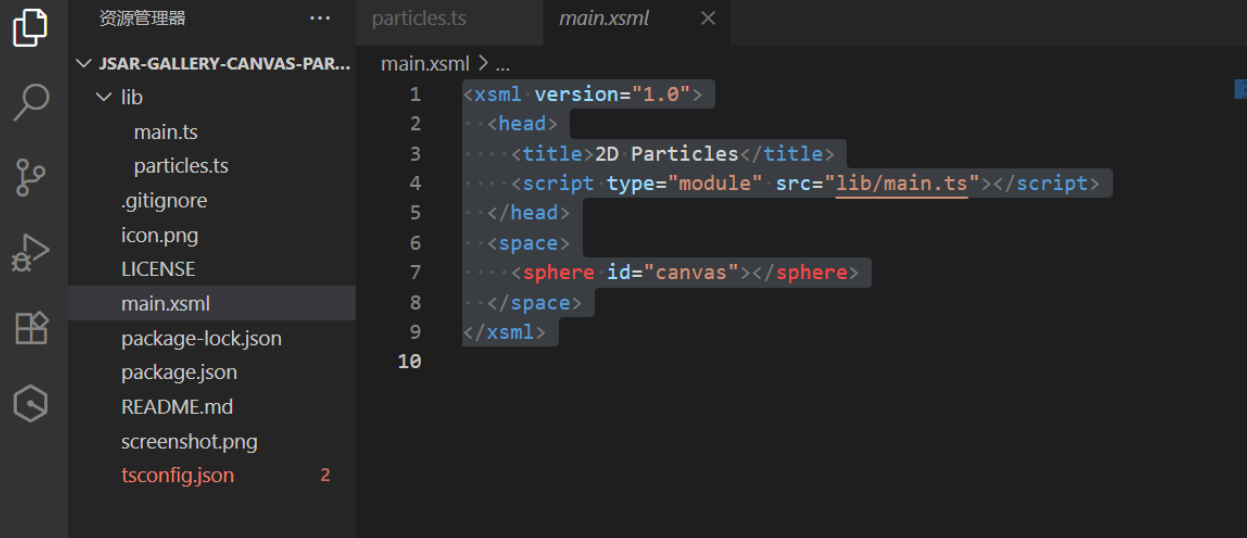Click the closing </space> tag
This screenshot has height=538, width=1247.
click(x=534, y=302)
